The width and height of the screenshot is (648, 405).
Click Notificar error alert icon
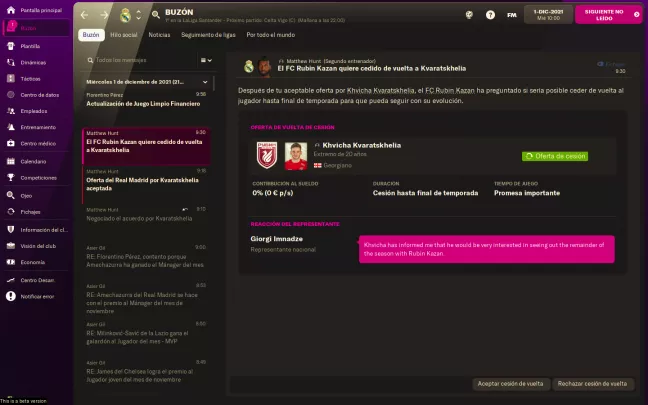coord(11,296)
